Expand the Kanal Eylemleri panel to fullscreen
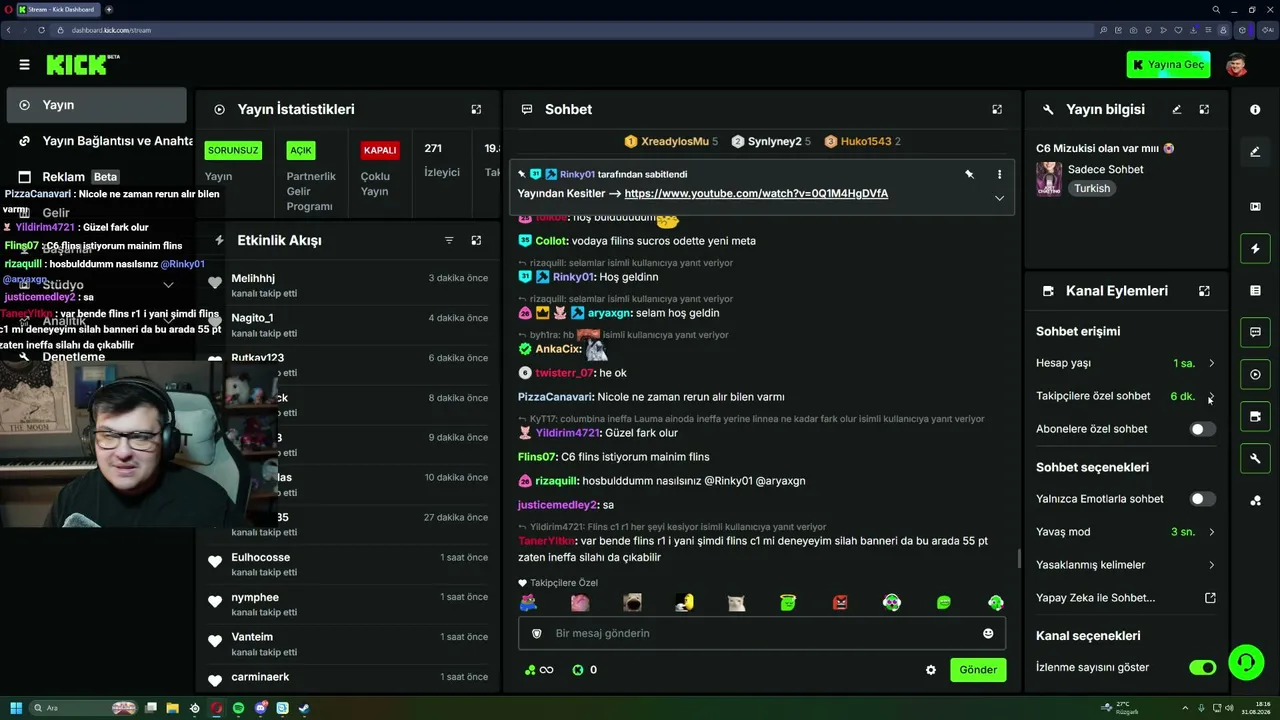1280x720 pixels. point(1204,291)
